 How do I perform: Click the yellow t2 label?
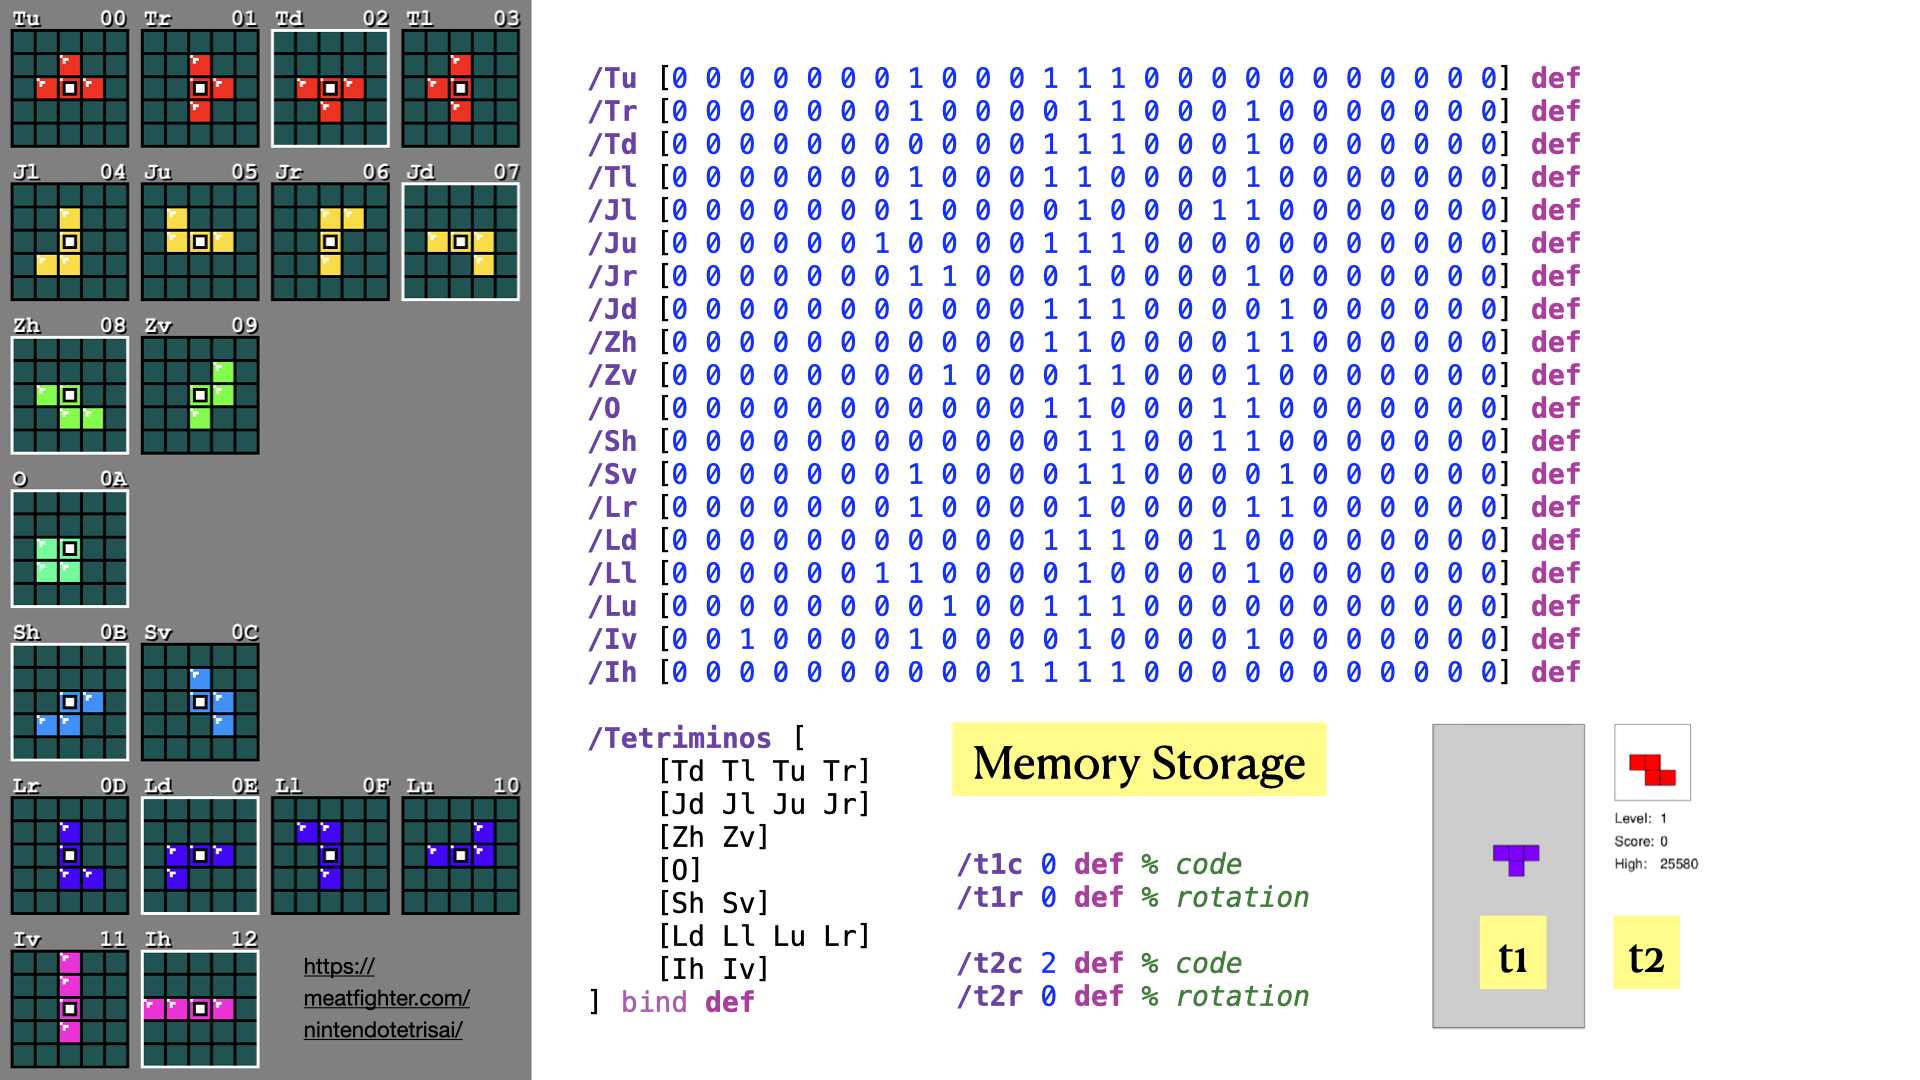[1646, 953]
